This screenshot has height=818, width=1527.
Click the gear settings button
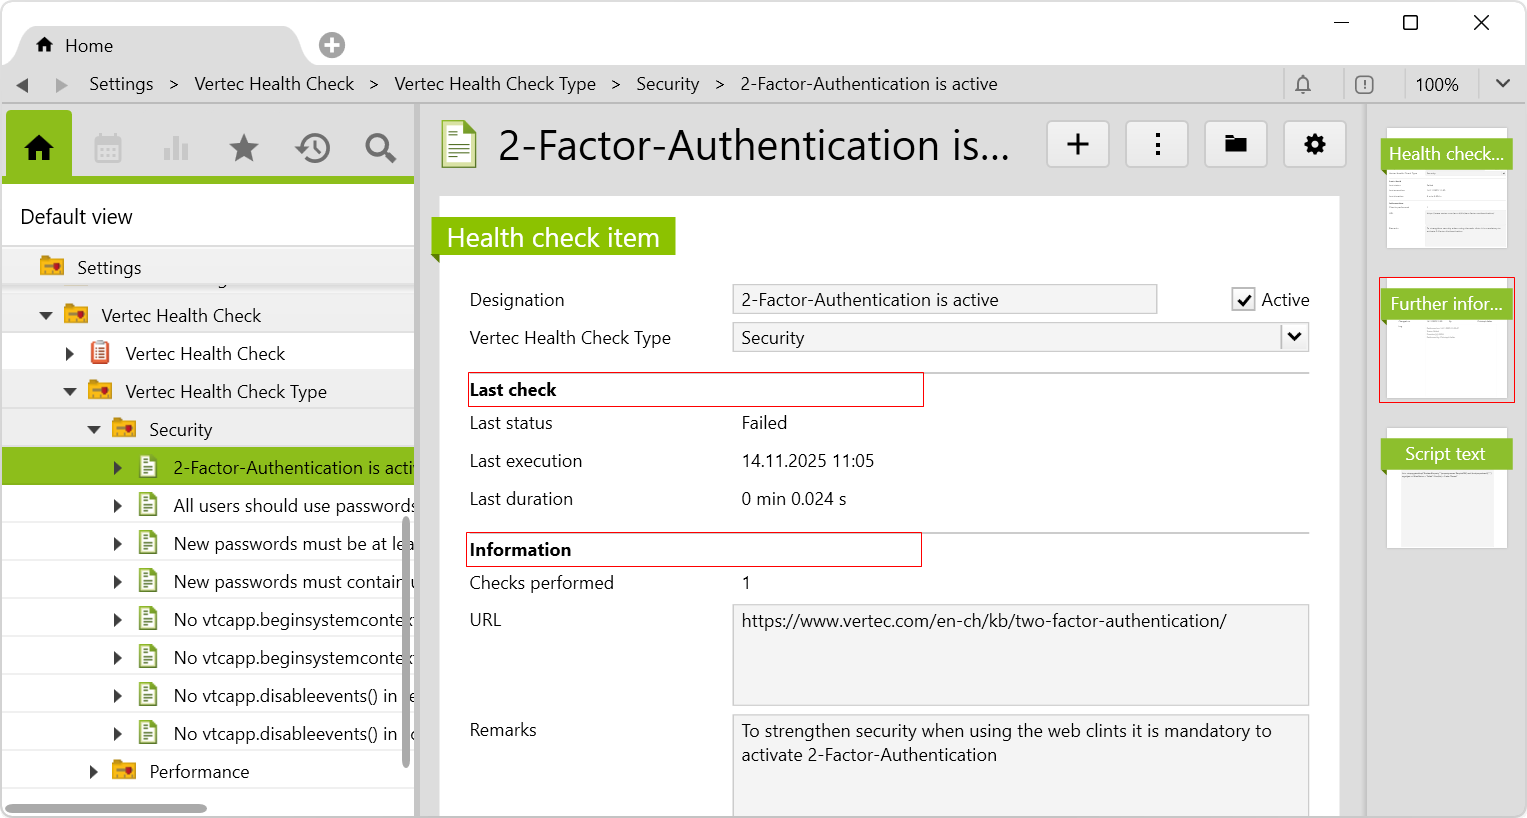point(1314,145)
